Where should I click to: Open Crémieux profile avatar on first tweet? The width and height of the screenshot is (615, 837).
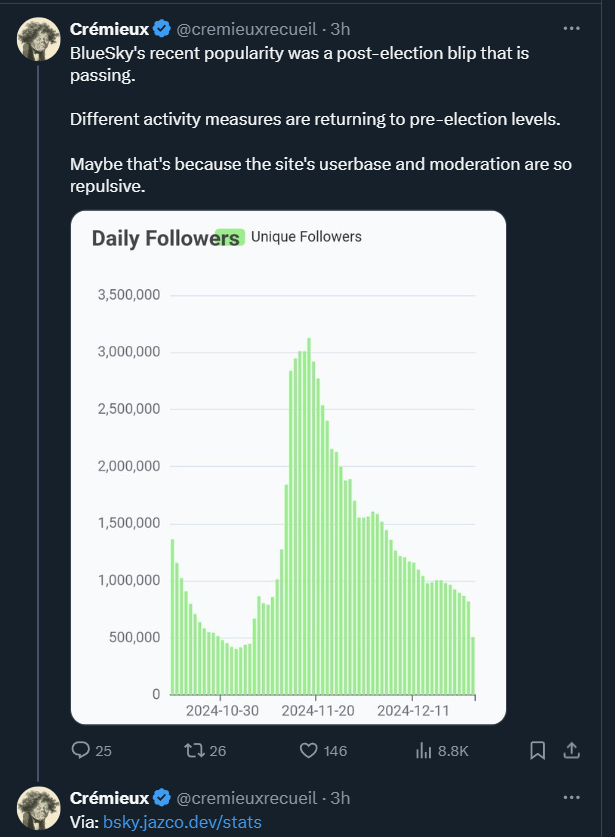(x=38, y=39)
